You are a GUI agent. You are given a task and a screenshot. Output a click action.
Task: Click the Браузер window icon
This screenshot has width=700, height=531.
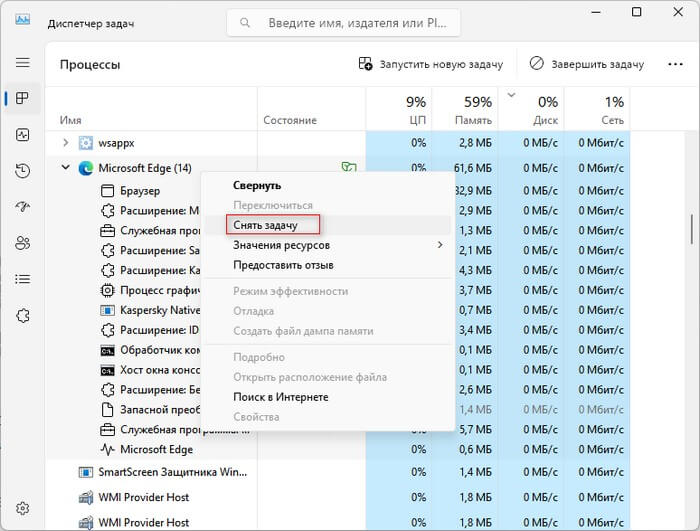(107, 191)
